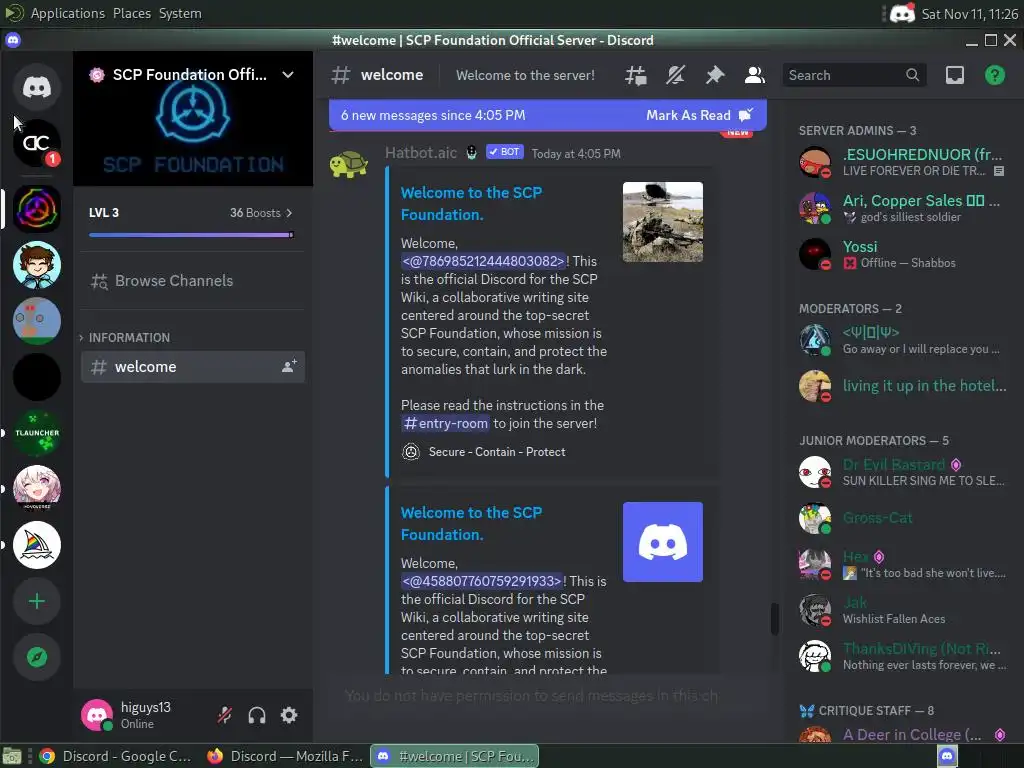Select member <Ψ|O|Ψ> in moderators
The width and height of the screenshot is (1024, 768).
point(903,340)
